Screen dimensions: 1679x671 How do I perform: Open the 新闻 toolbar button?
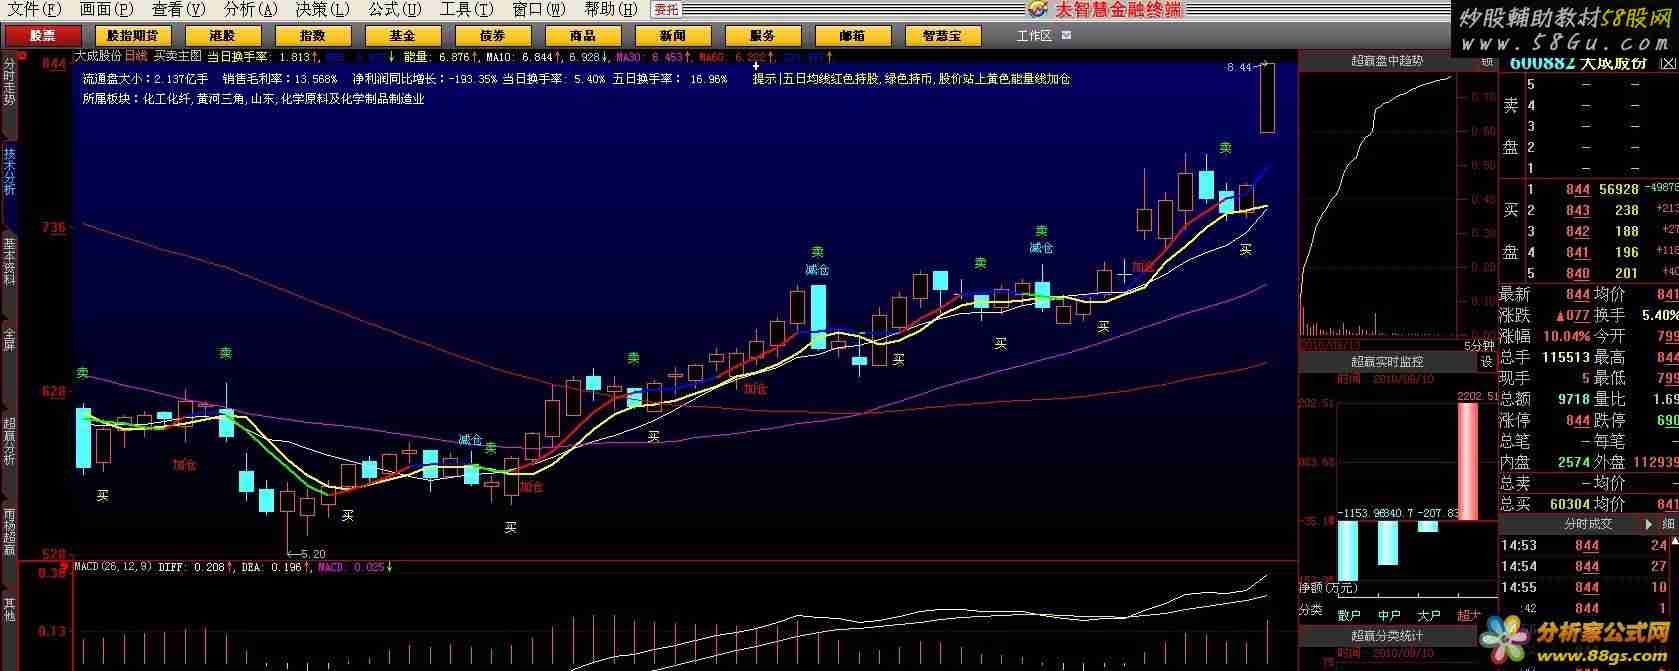point(673,36)
